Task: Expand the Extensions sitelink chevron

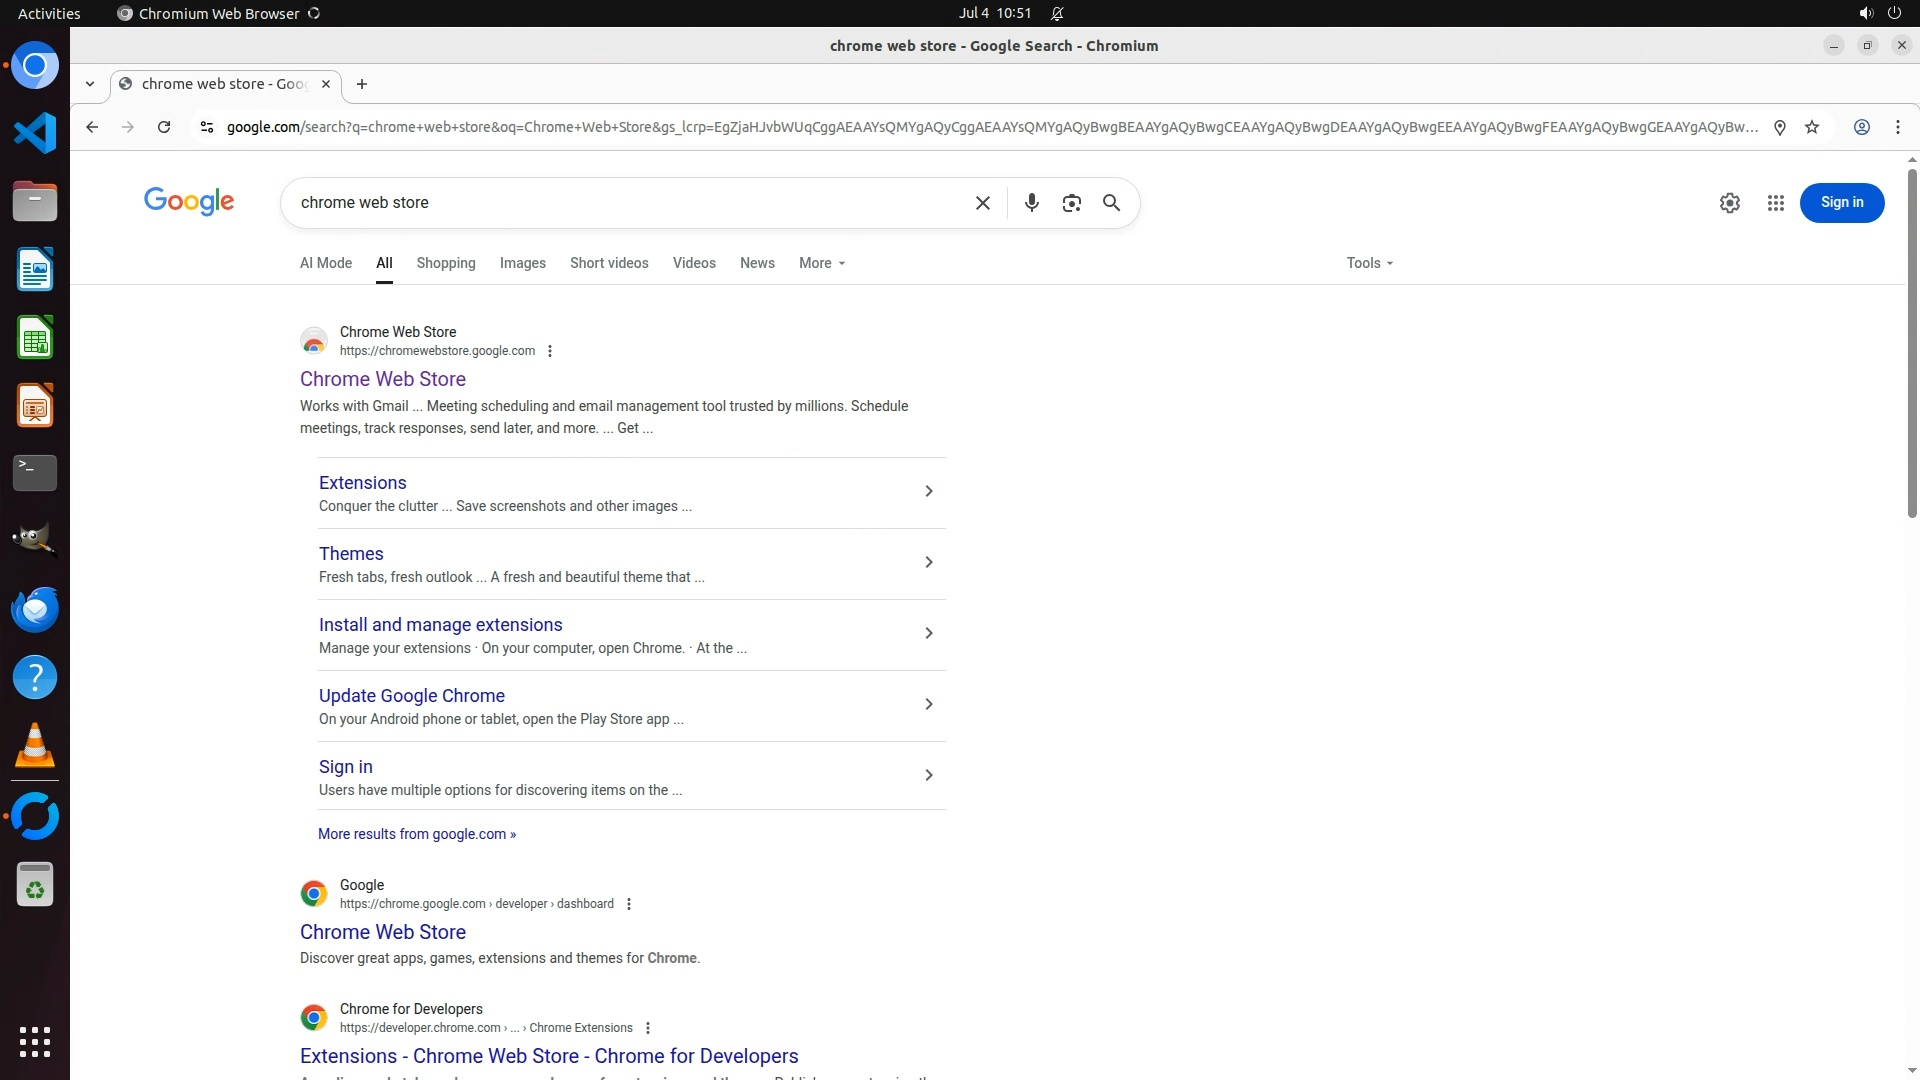Action: pos(928,491)
